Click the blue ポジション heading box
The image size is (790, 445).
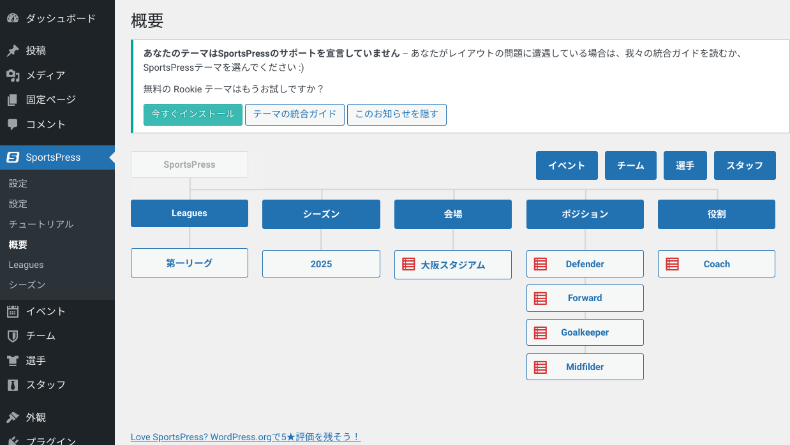[585, 214]
